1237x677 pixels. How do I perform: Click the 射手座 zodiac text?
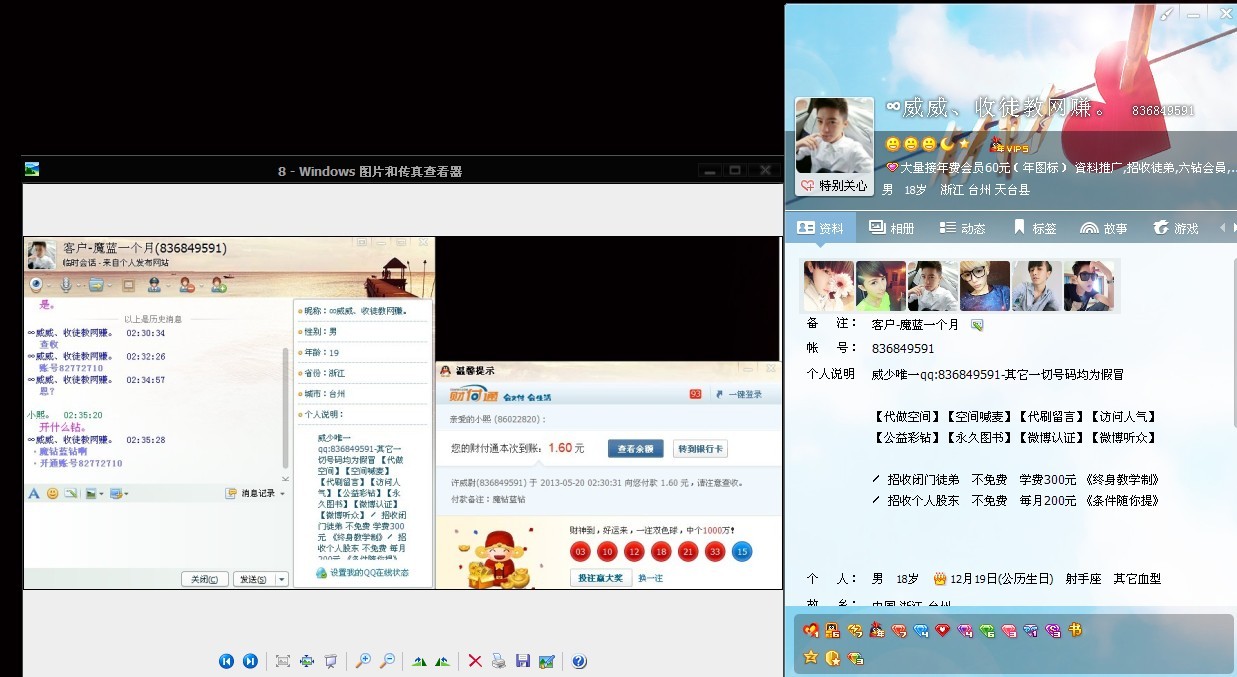pos(1081,579)
